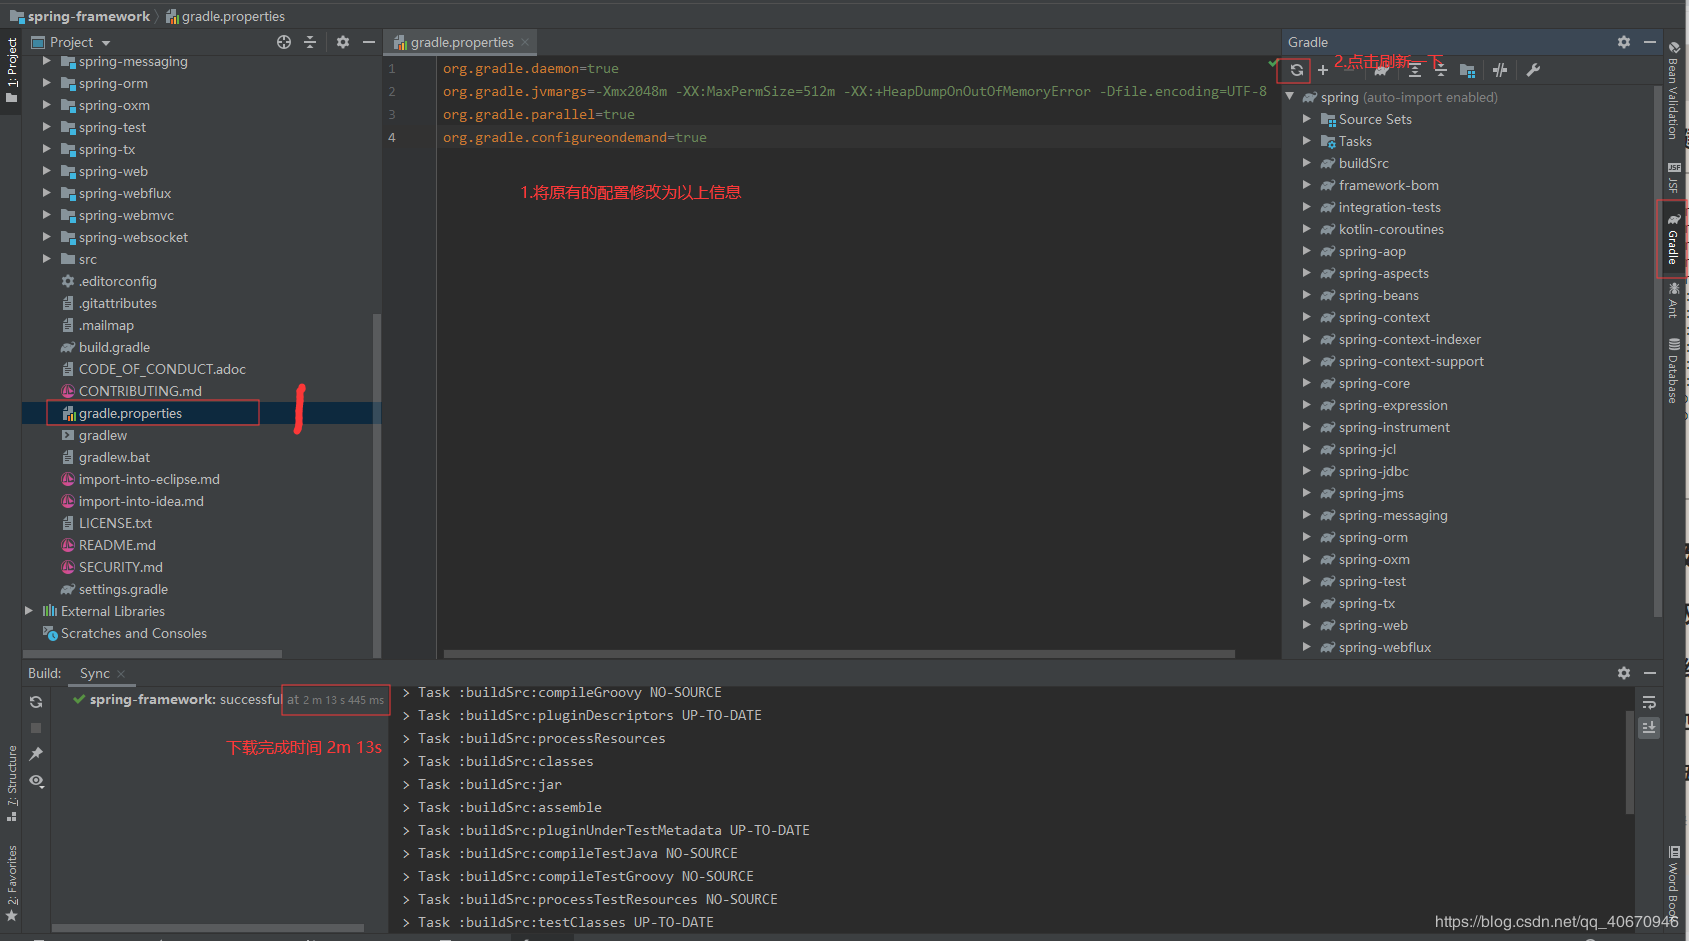Toggle show dependencies folder icon in Gradle toolbar
This screenshot has width=1689, height=941.
(x=1467, y=70)
